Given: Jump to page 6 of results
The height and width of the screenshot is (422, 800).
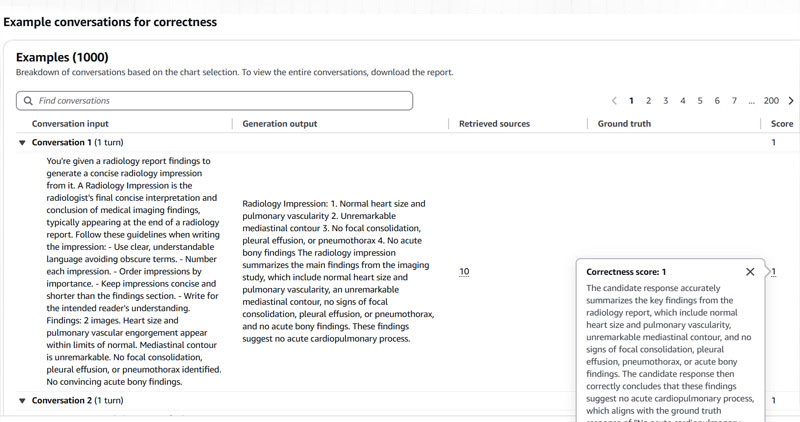Looking at the screenshot, I should pos(717,101).
